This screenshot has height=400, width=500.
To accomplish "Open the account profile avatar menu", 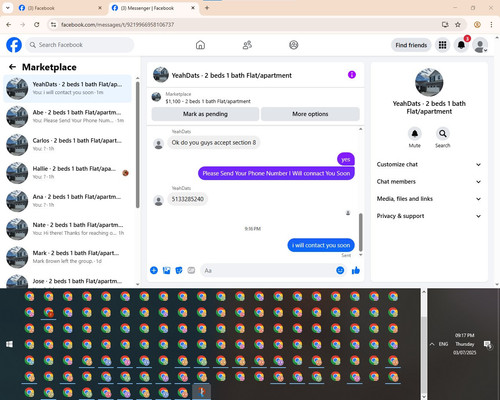I will click(480, 45).
